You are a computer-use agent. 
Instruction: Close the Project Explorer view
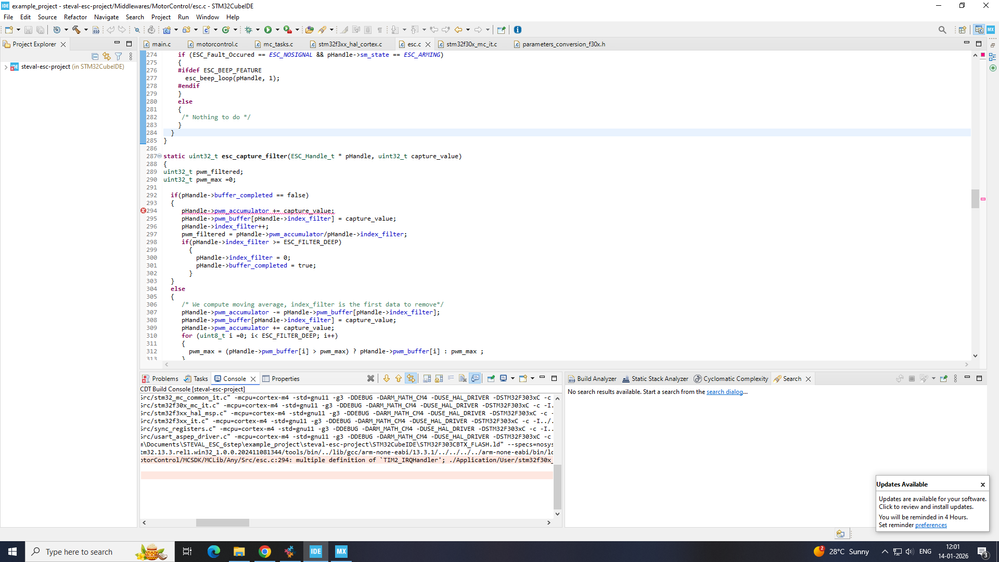(63, 44)
